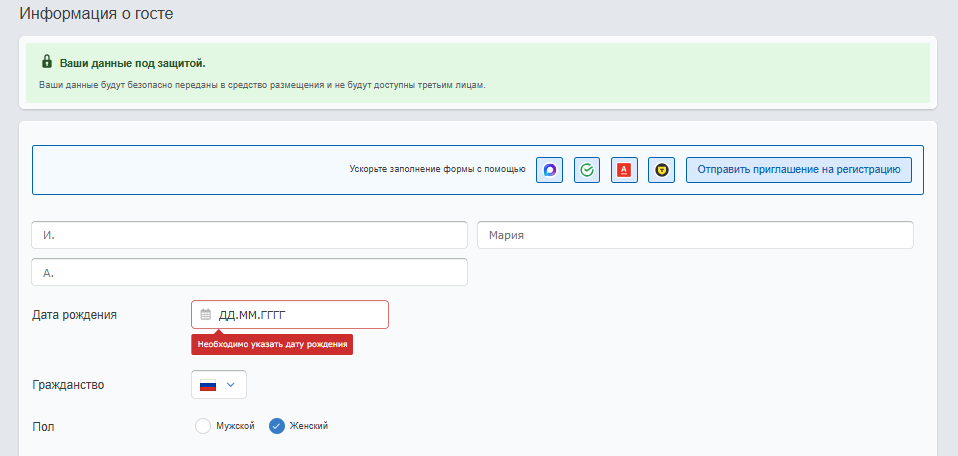Viewport: 958px width, 456px height.
Task: Click Отправить приглашение на регистрацию button
Action: point(799,170)
